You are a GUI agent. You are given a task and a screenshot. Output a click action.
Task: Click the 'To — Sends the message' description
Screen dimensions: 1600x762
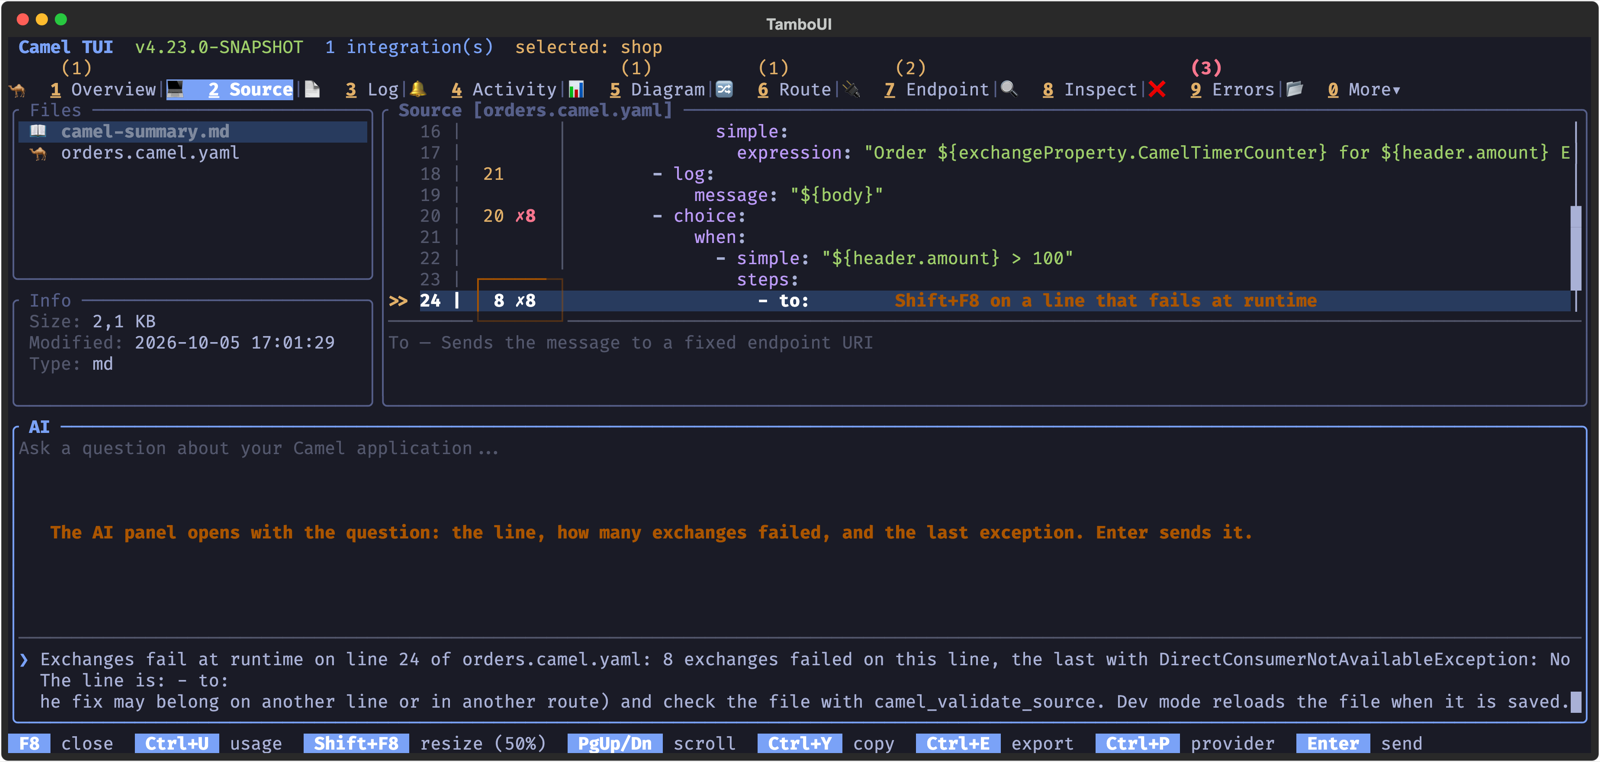click(630, 343)
